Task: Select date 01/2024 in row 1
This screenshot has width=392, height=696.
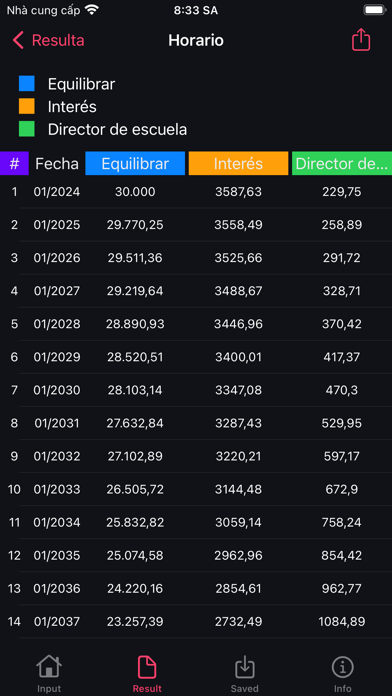Action: point(57,192)
